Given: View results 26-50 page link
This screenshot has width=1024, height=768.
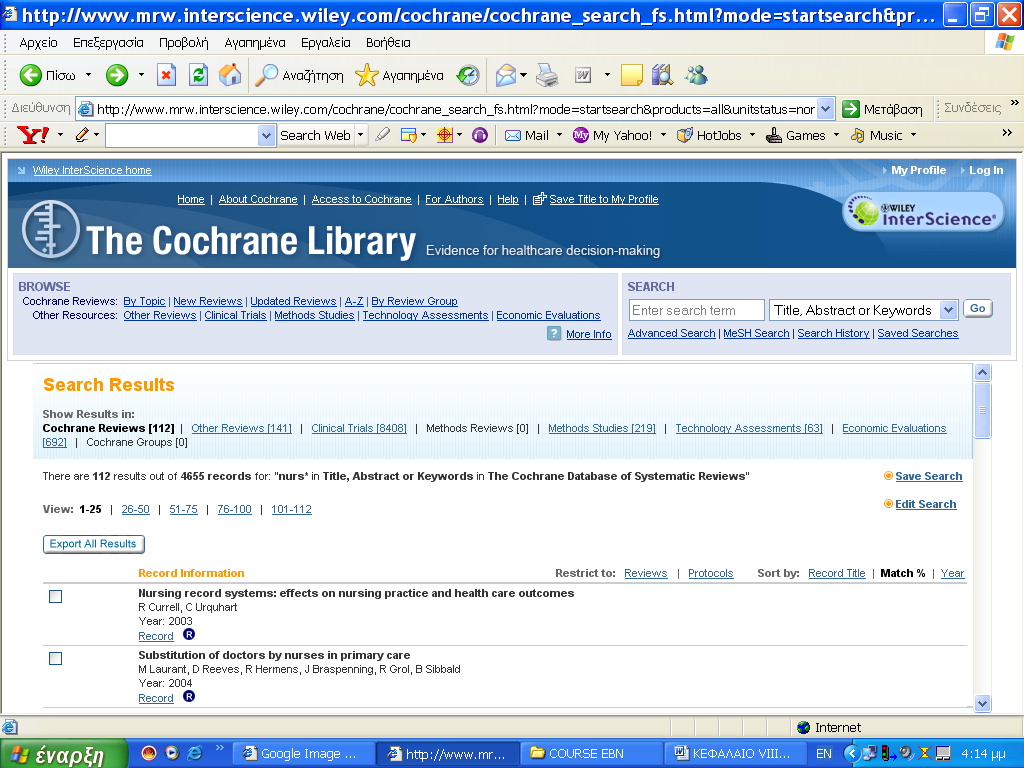Looking at the screenshot, I should pos(135,509).
